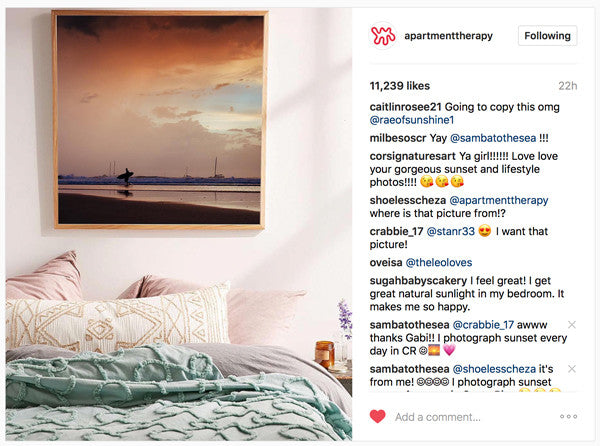Delete the sambatothesea comment mentioning @crabbie_17
The height and width of the screenshot is (446, 600).
[x=572, y=325]
